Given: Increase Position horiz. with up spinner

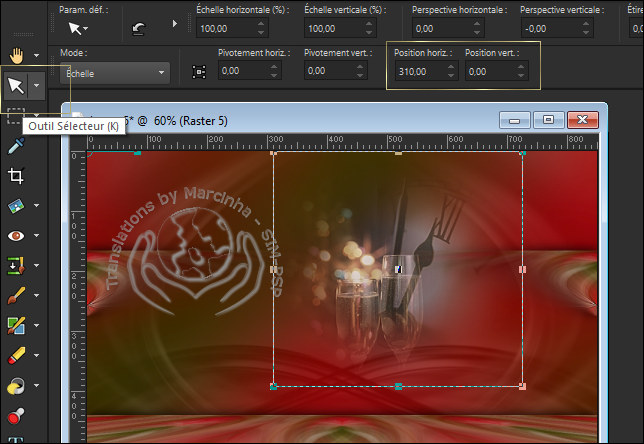Looking at the screenshot, I should (x=451, y=68).
